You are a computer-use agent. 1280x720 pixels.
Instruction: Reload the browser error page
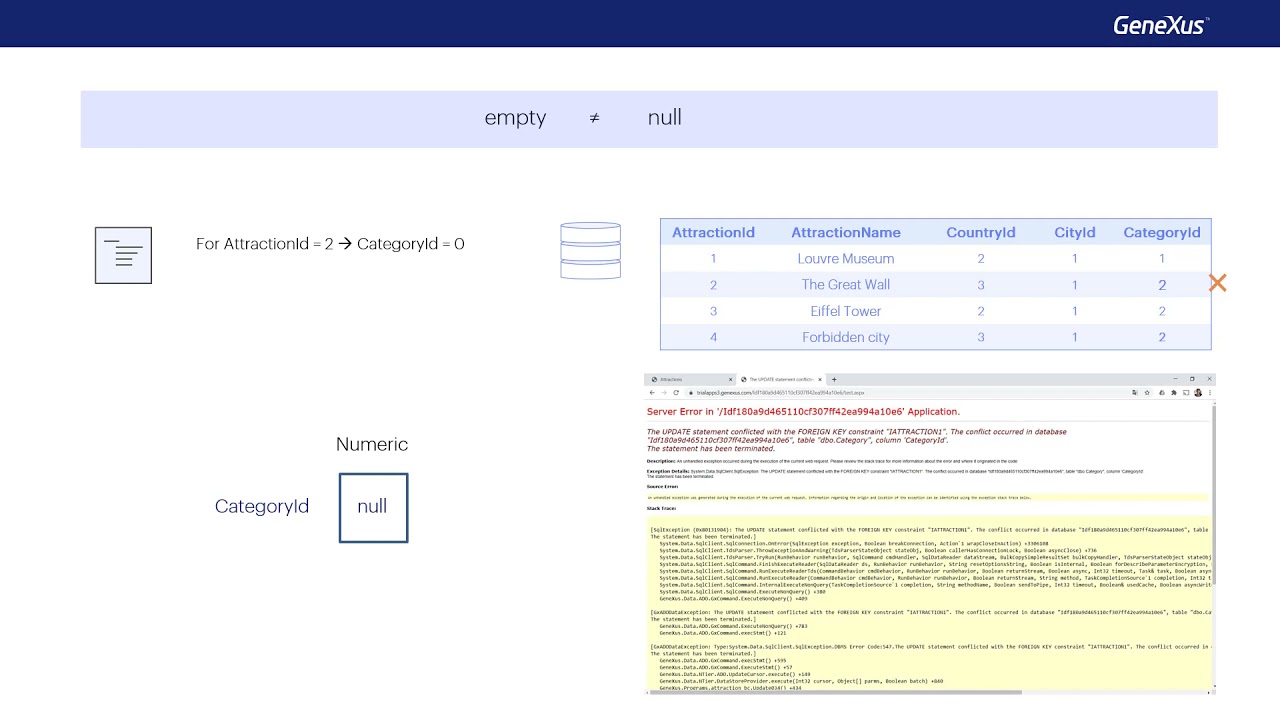coord(676,392)
